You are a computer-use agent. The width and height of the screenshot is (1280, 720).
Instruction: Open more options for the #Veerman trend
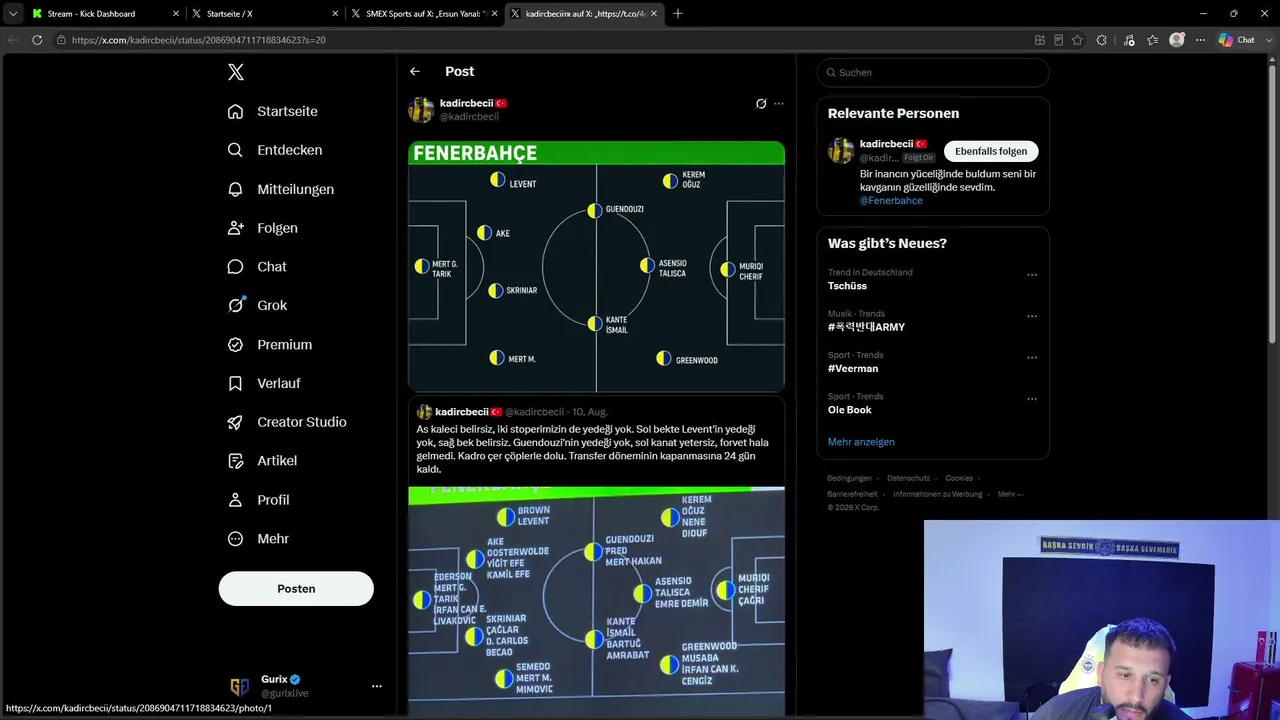(x=1032, y=357)
